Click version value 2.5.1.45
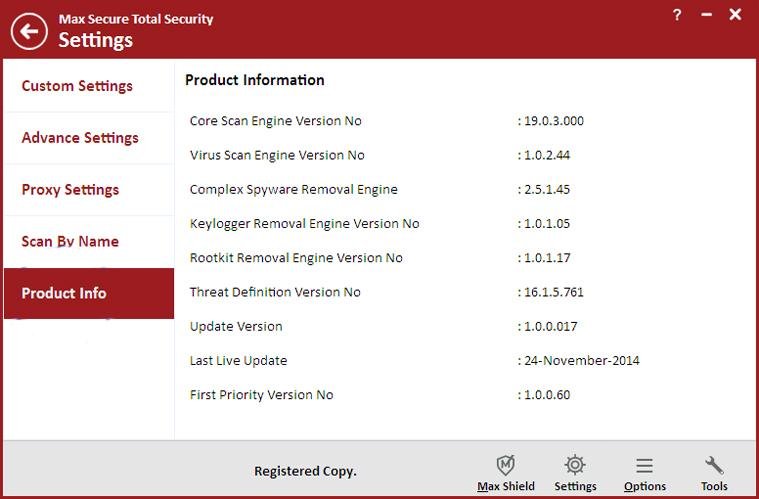 pyautogui.click(x=547, y=189)
